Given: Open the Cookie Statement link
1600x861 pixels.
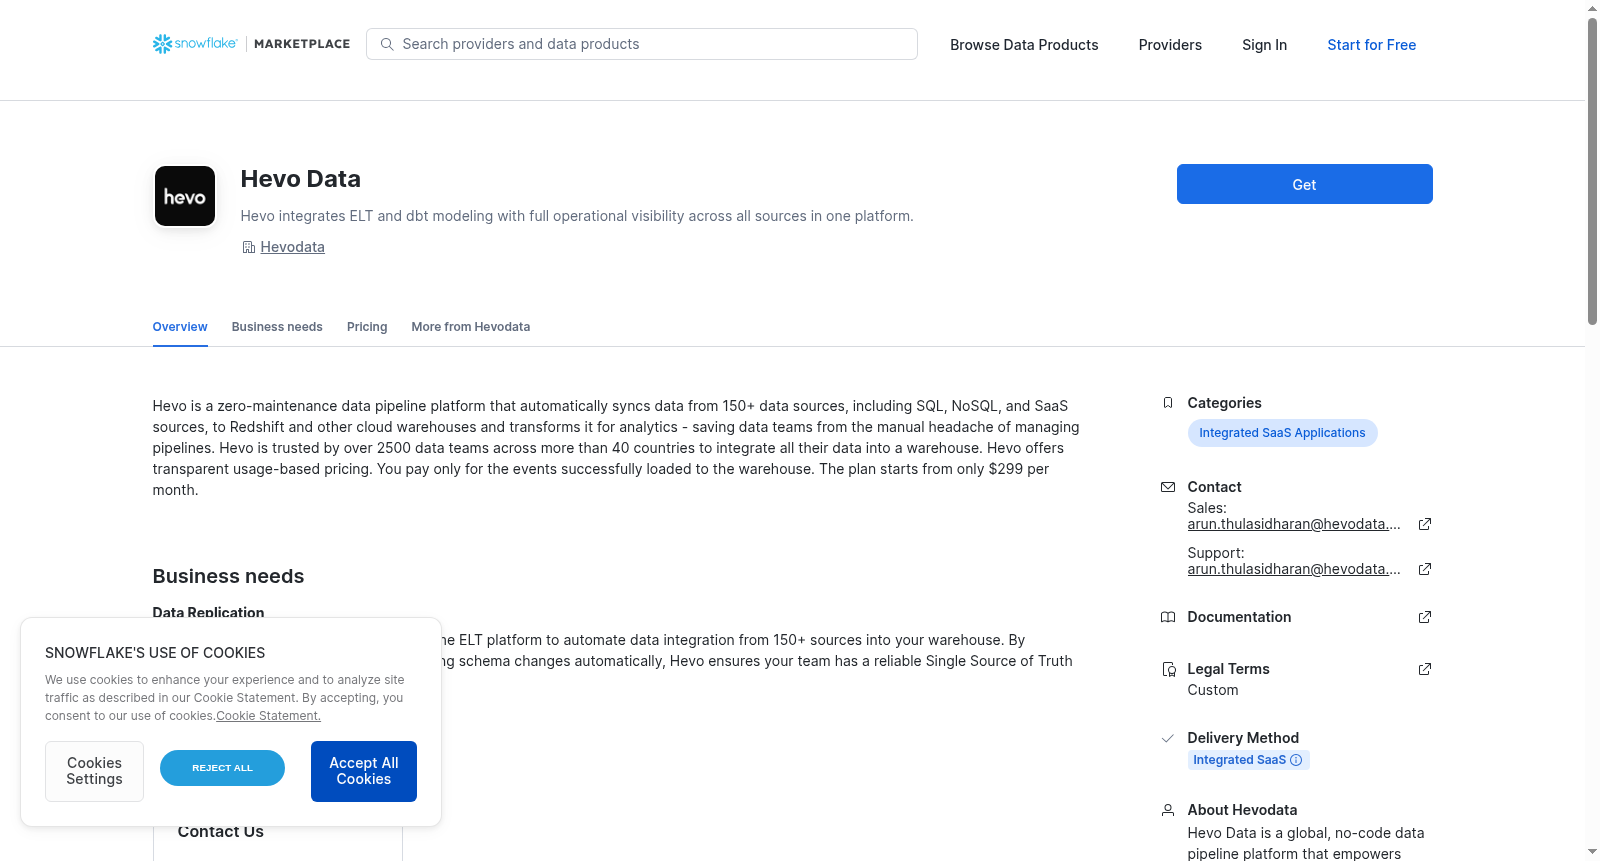Looking at the screenshot, I should (269, 716).
